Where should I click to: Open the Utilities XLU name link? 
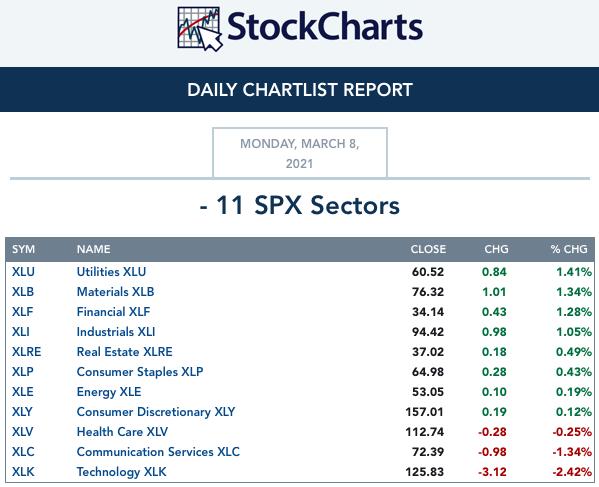[111, 272]
